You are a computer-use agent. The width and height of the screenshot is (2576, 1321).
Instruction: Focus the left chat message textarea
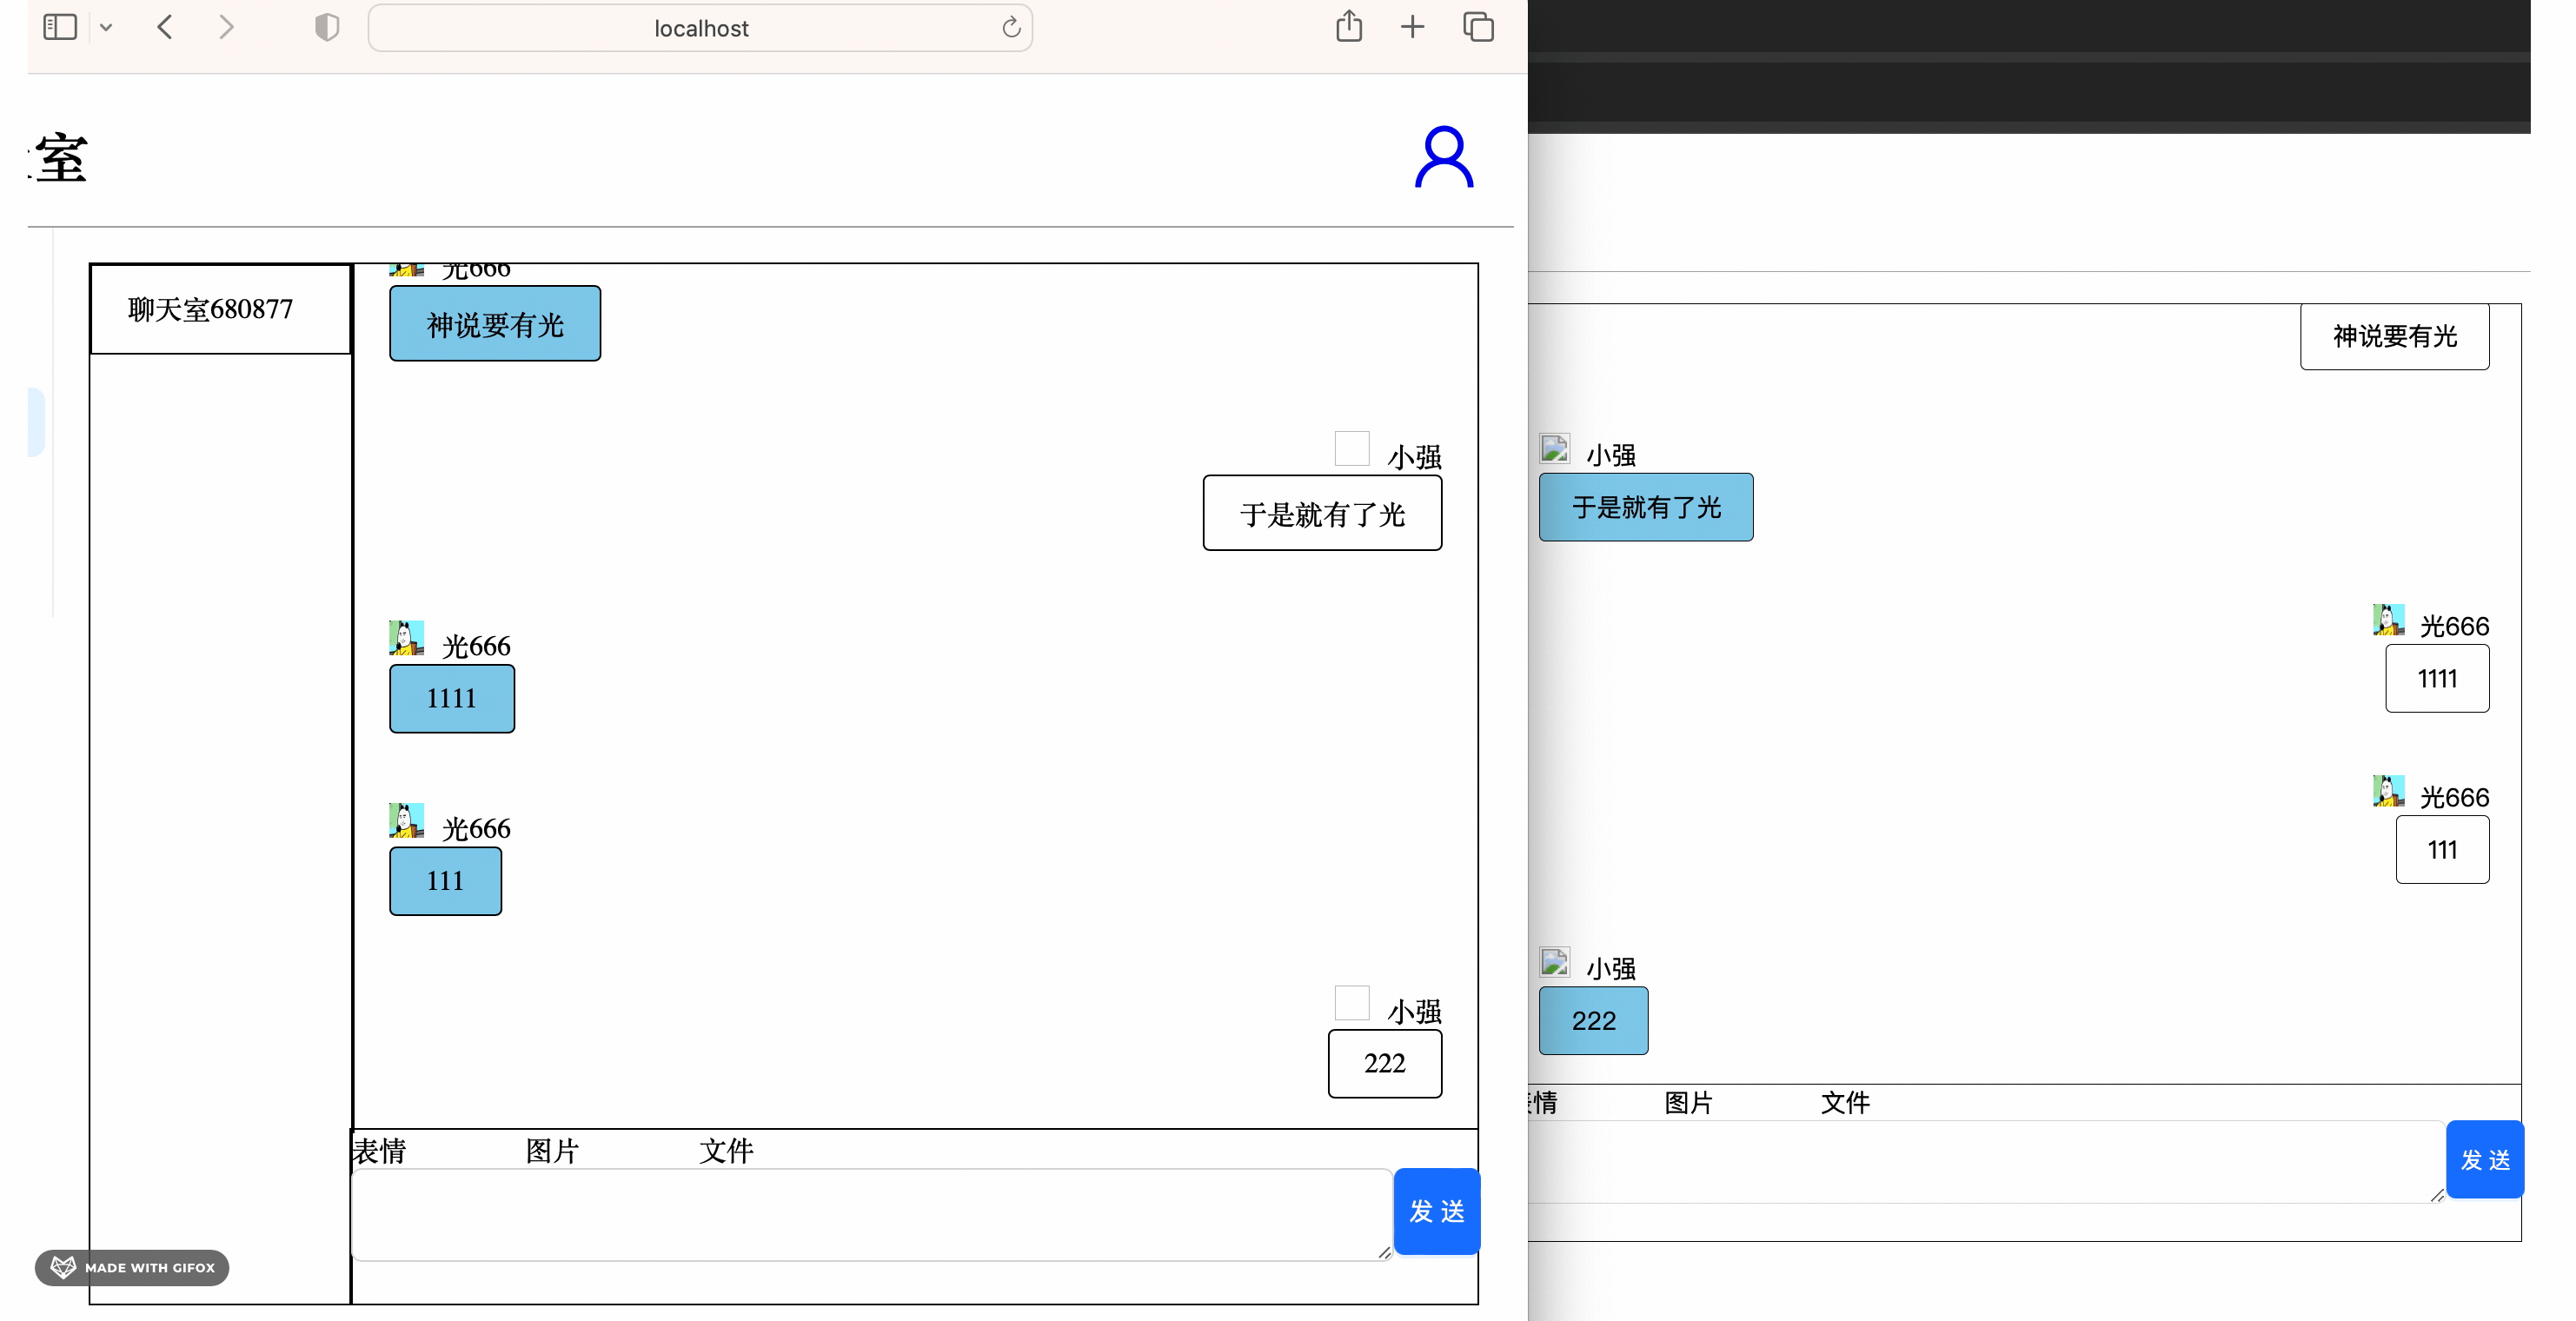coord(870,1214)
